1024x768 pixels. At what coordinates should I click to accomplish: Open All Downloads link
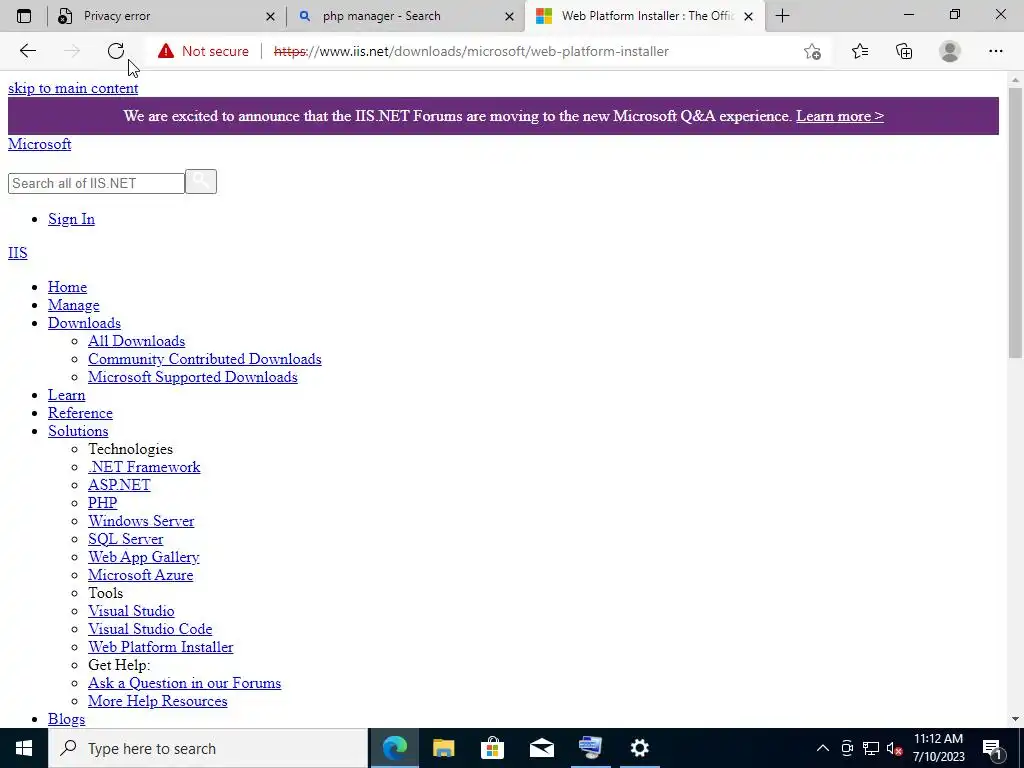pos(136,341)
